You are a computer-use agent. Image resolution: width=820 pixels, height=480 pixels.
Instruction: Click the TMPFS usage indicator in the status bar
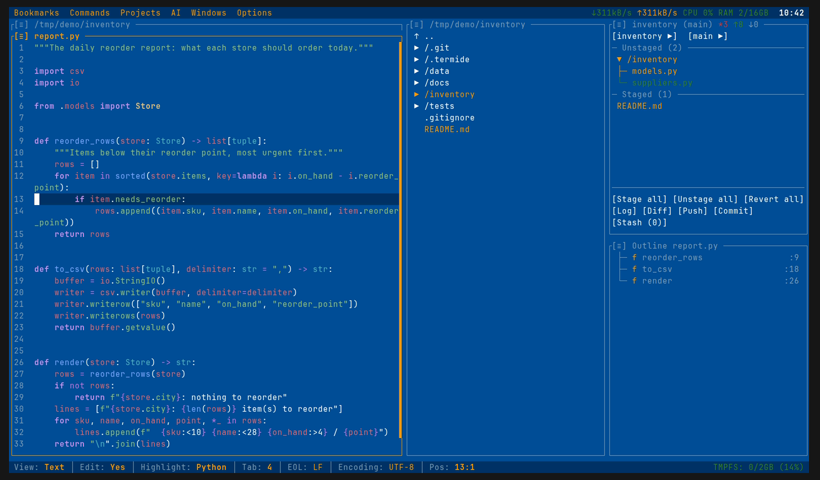pos(758,467)
